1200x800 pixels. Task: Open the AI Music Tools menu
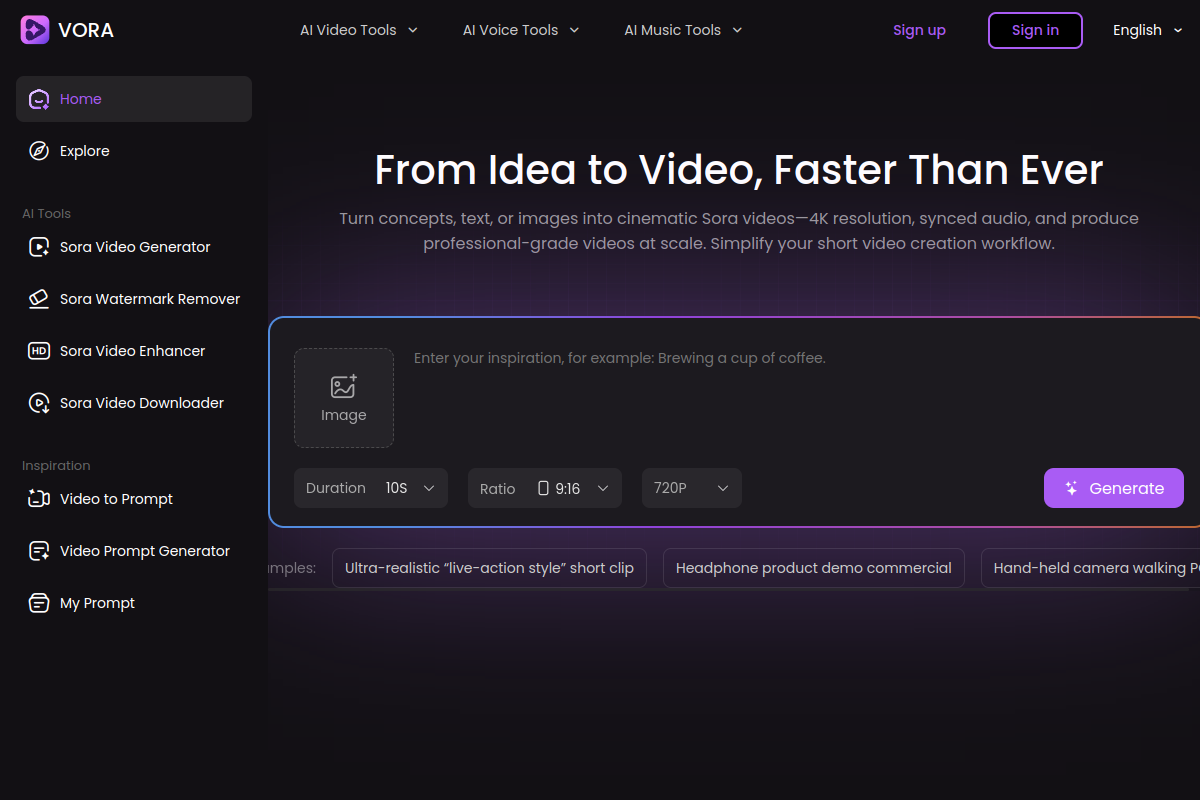click(x=683, y=30)
